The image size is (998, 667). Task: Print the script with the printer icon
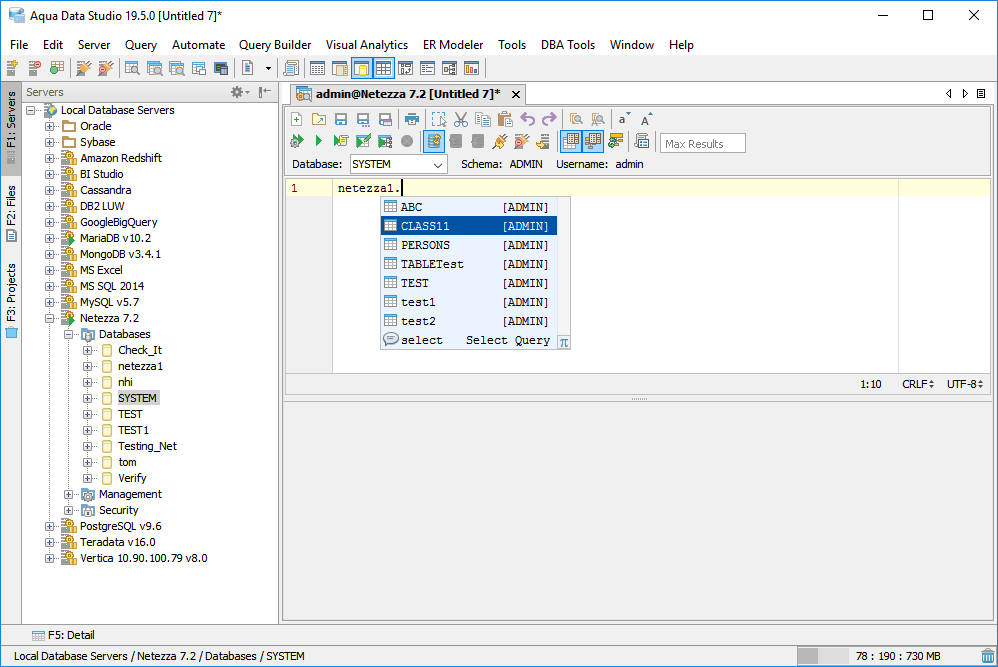412,119
